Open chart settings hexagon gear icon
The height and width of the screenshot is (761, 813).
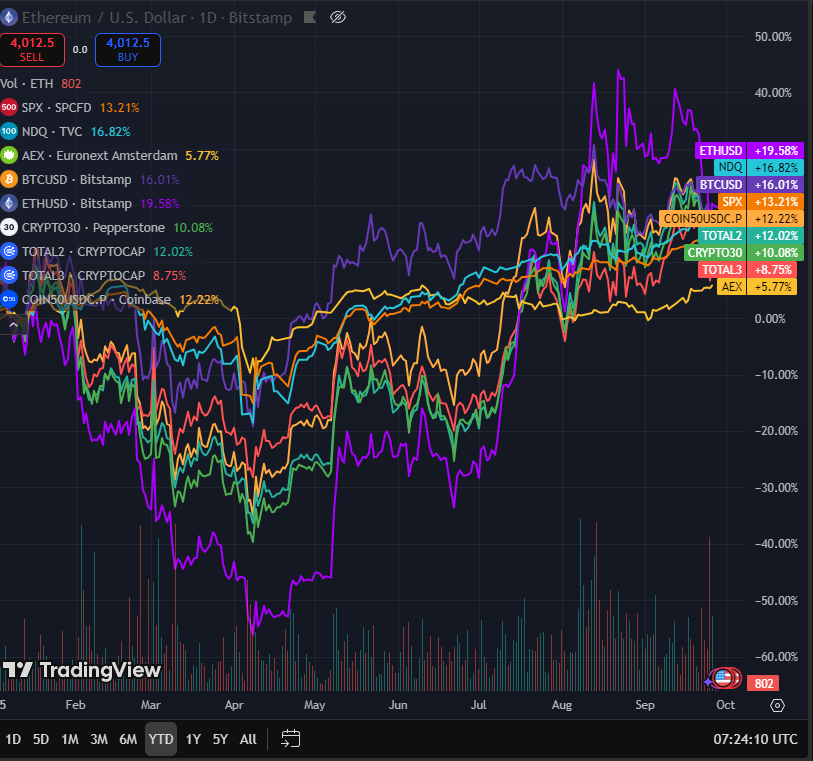[777, 705]
